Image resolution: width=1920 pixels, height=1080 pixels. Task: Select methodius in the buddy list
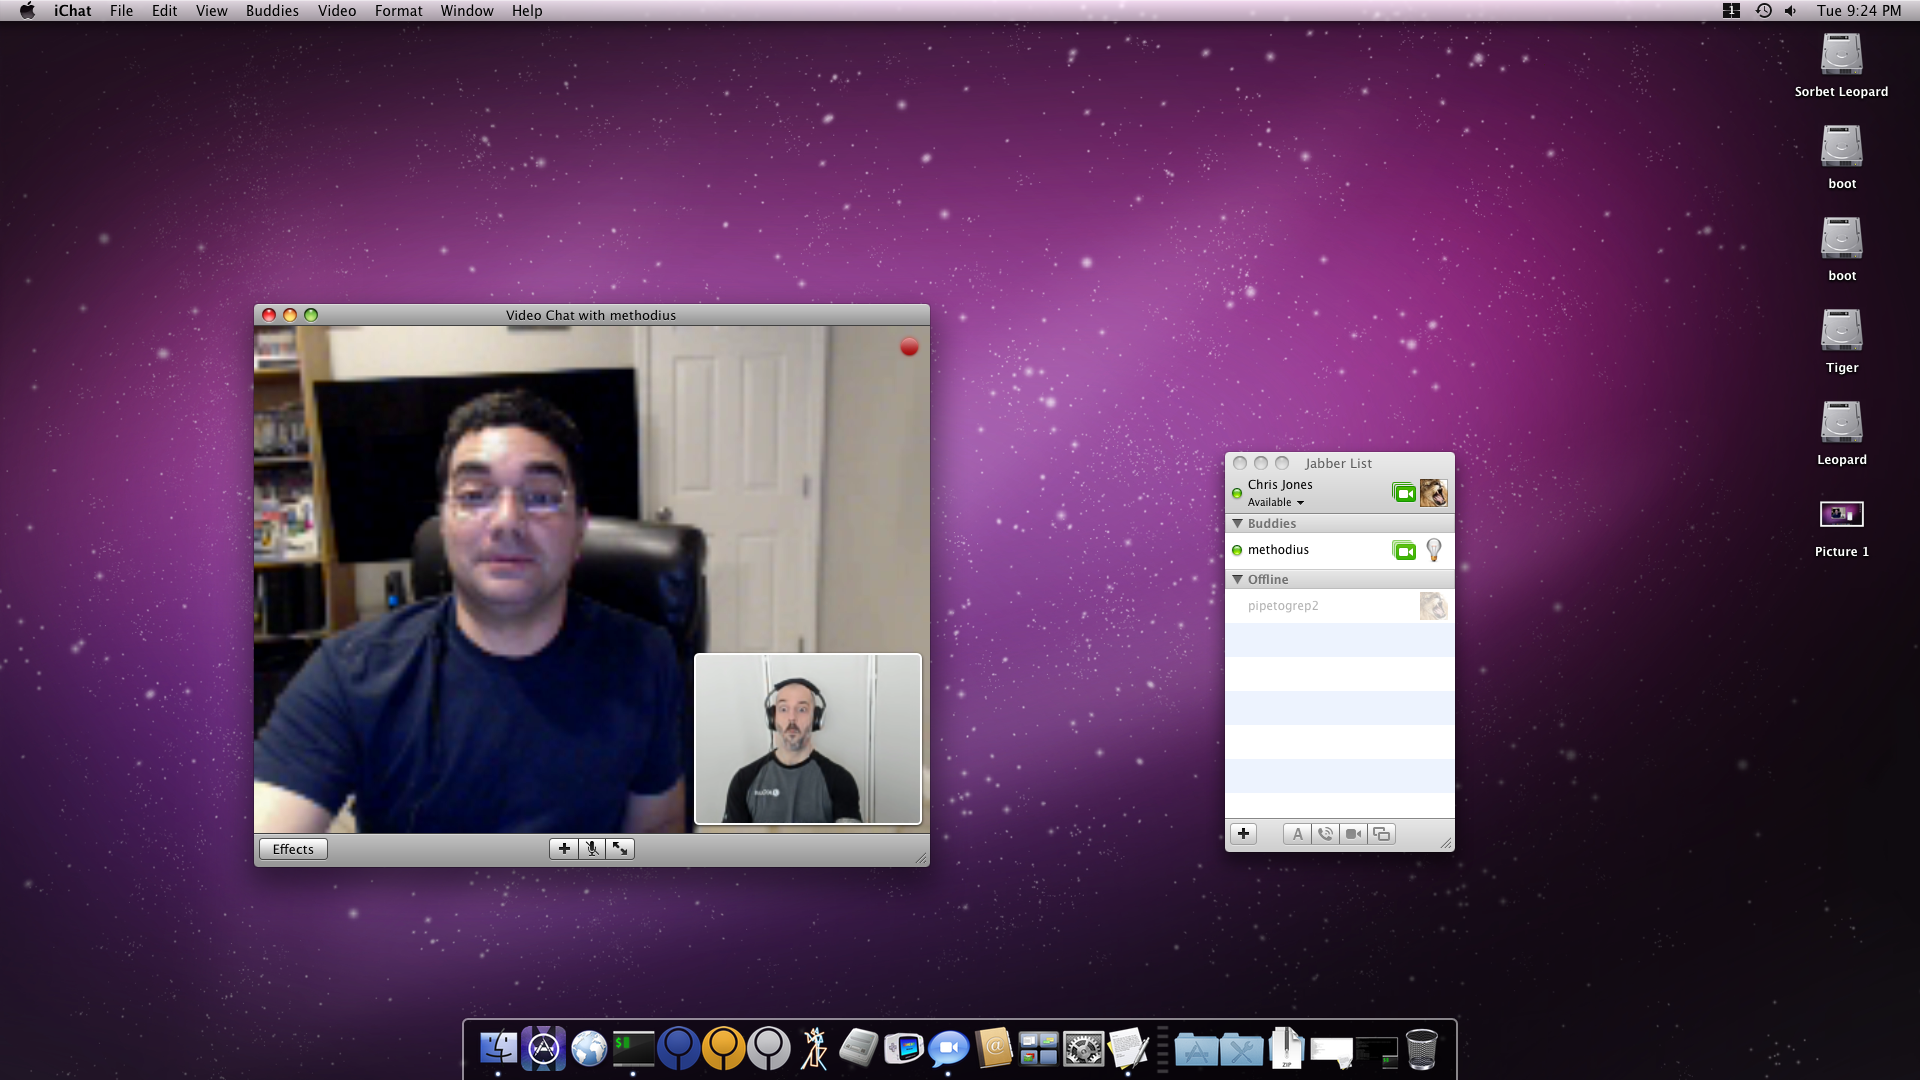[x=1340, y=550]
